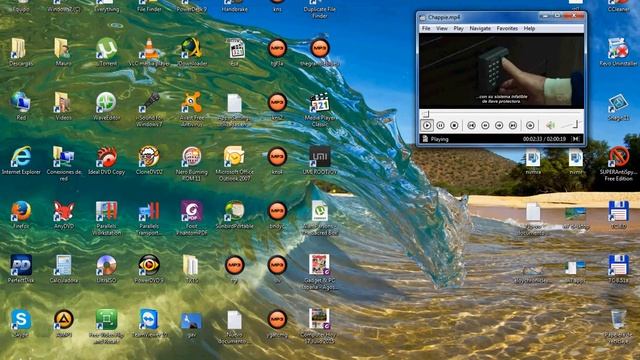Select the uTorrent desktop shortcut
640x360 pixels.
point(106,52)
